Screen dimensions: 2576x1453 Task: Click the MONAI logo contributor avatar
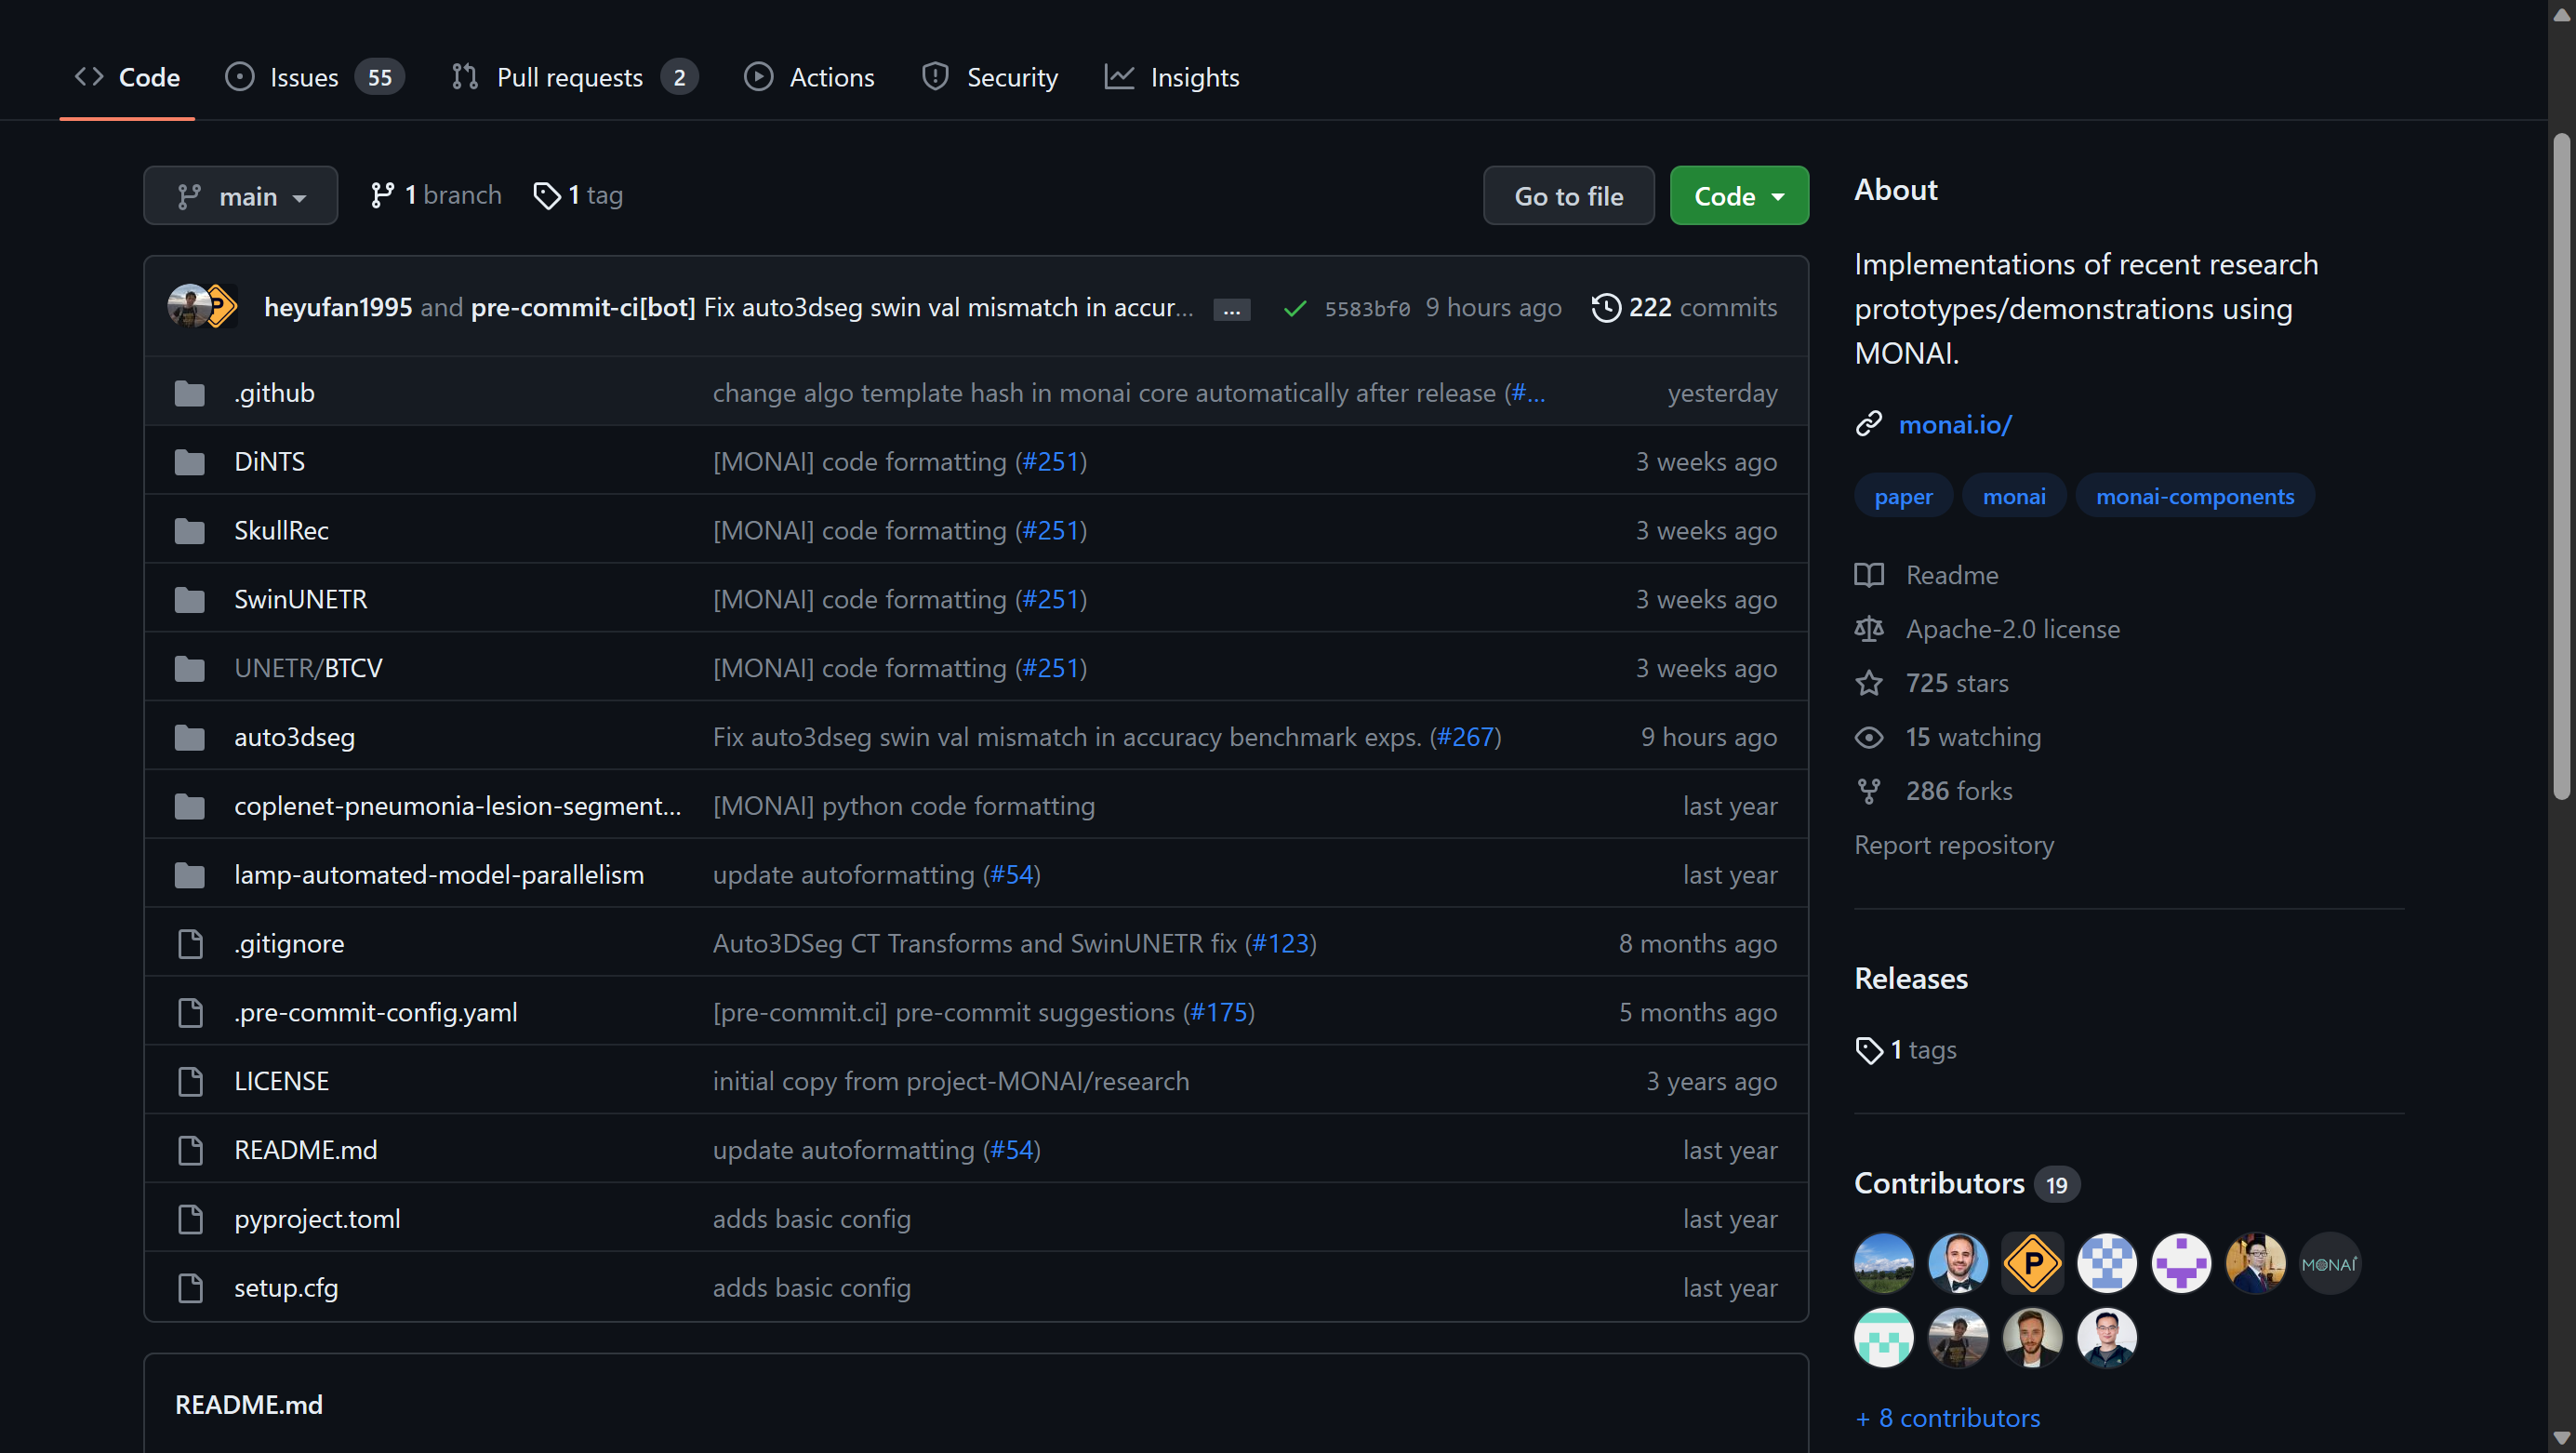2329,1263
